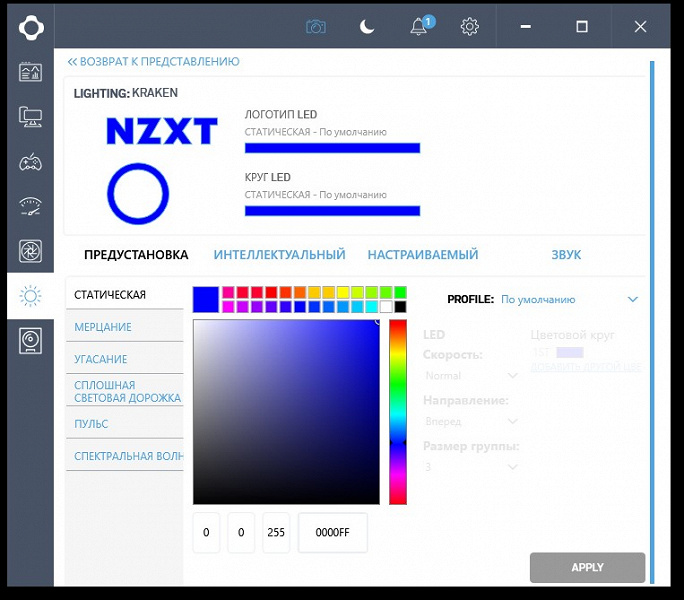Open the cooling fan sidebar icon
Viewport: 684px width, 600px height.
(31, 251)
